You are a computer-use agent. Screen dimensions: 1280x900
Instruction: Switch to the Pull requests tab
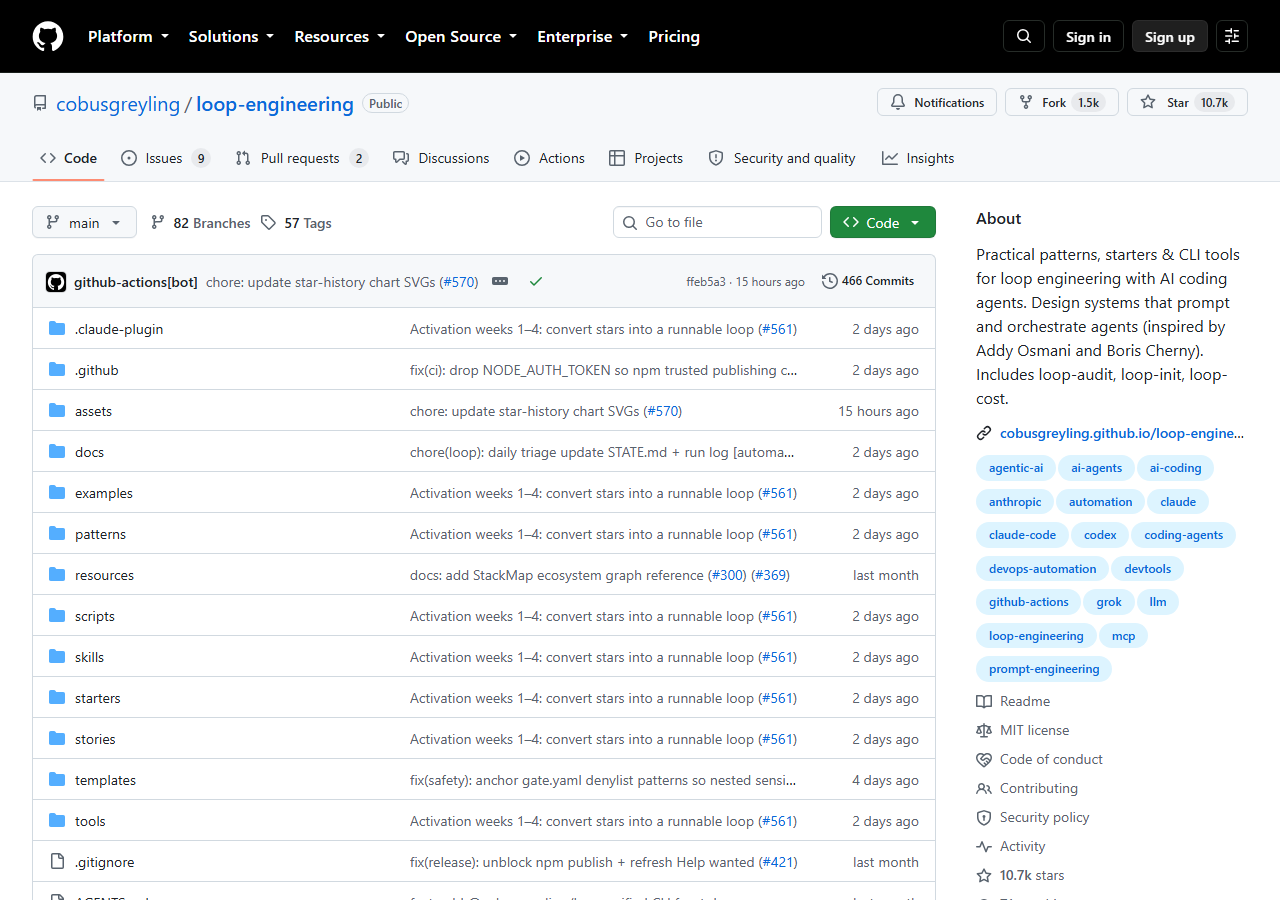tap(301, 158)
